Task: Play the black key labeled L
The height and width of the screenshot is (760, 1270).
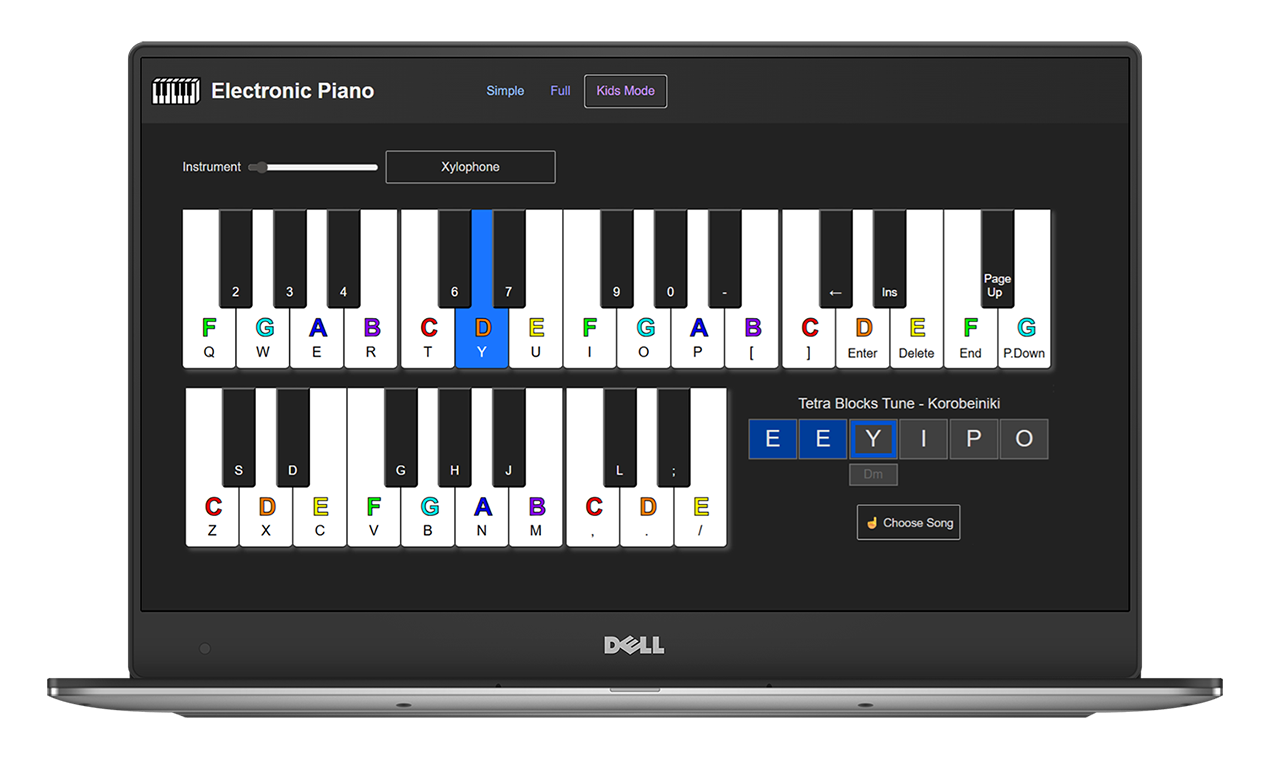Action: [x=620, y=437]
